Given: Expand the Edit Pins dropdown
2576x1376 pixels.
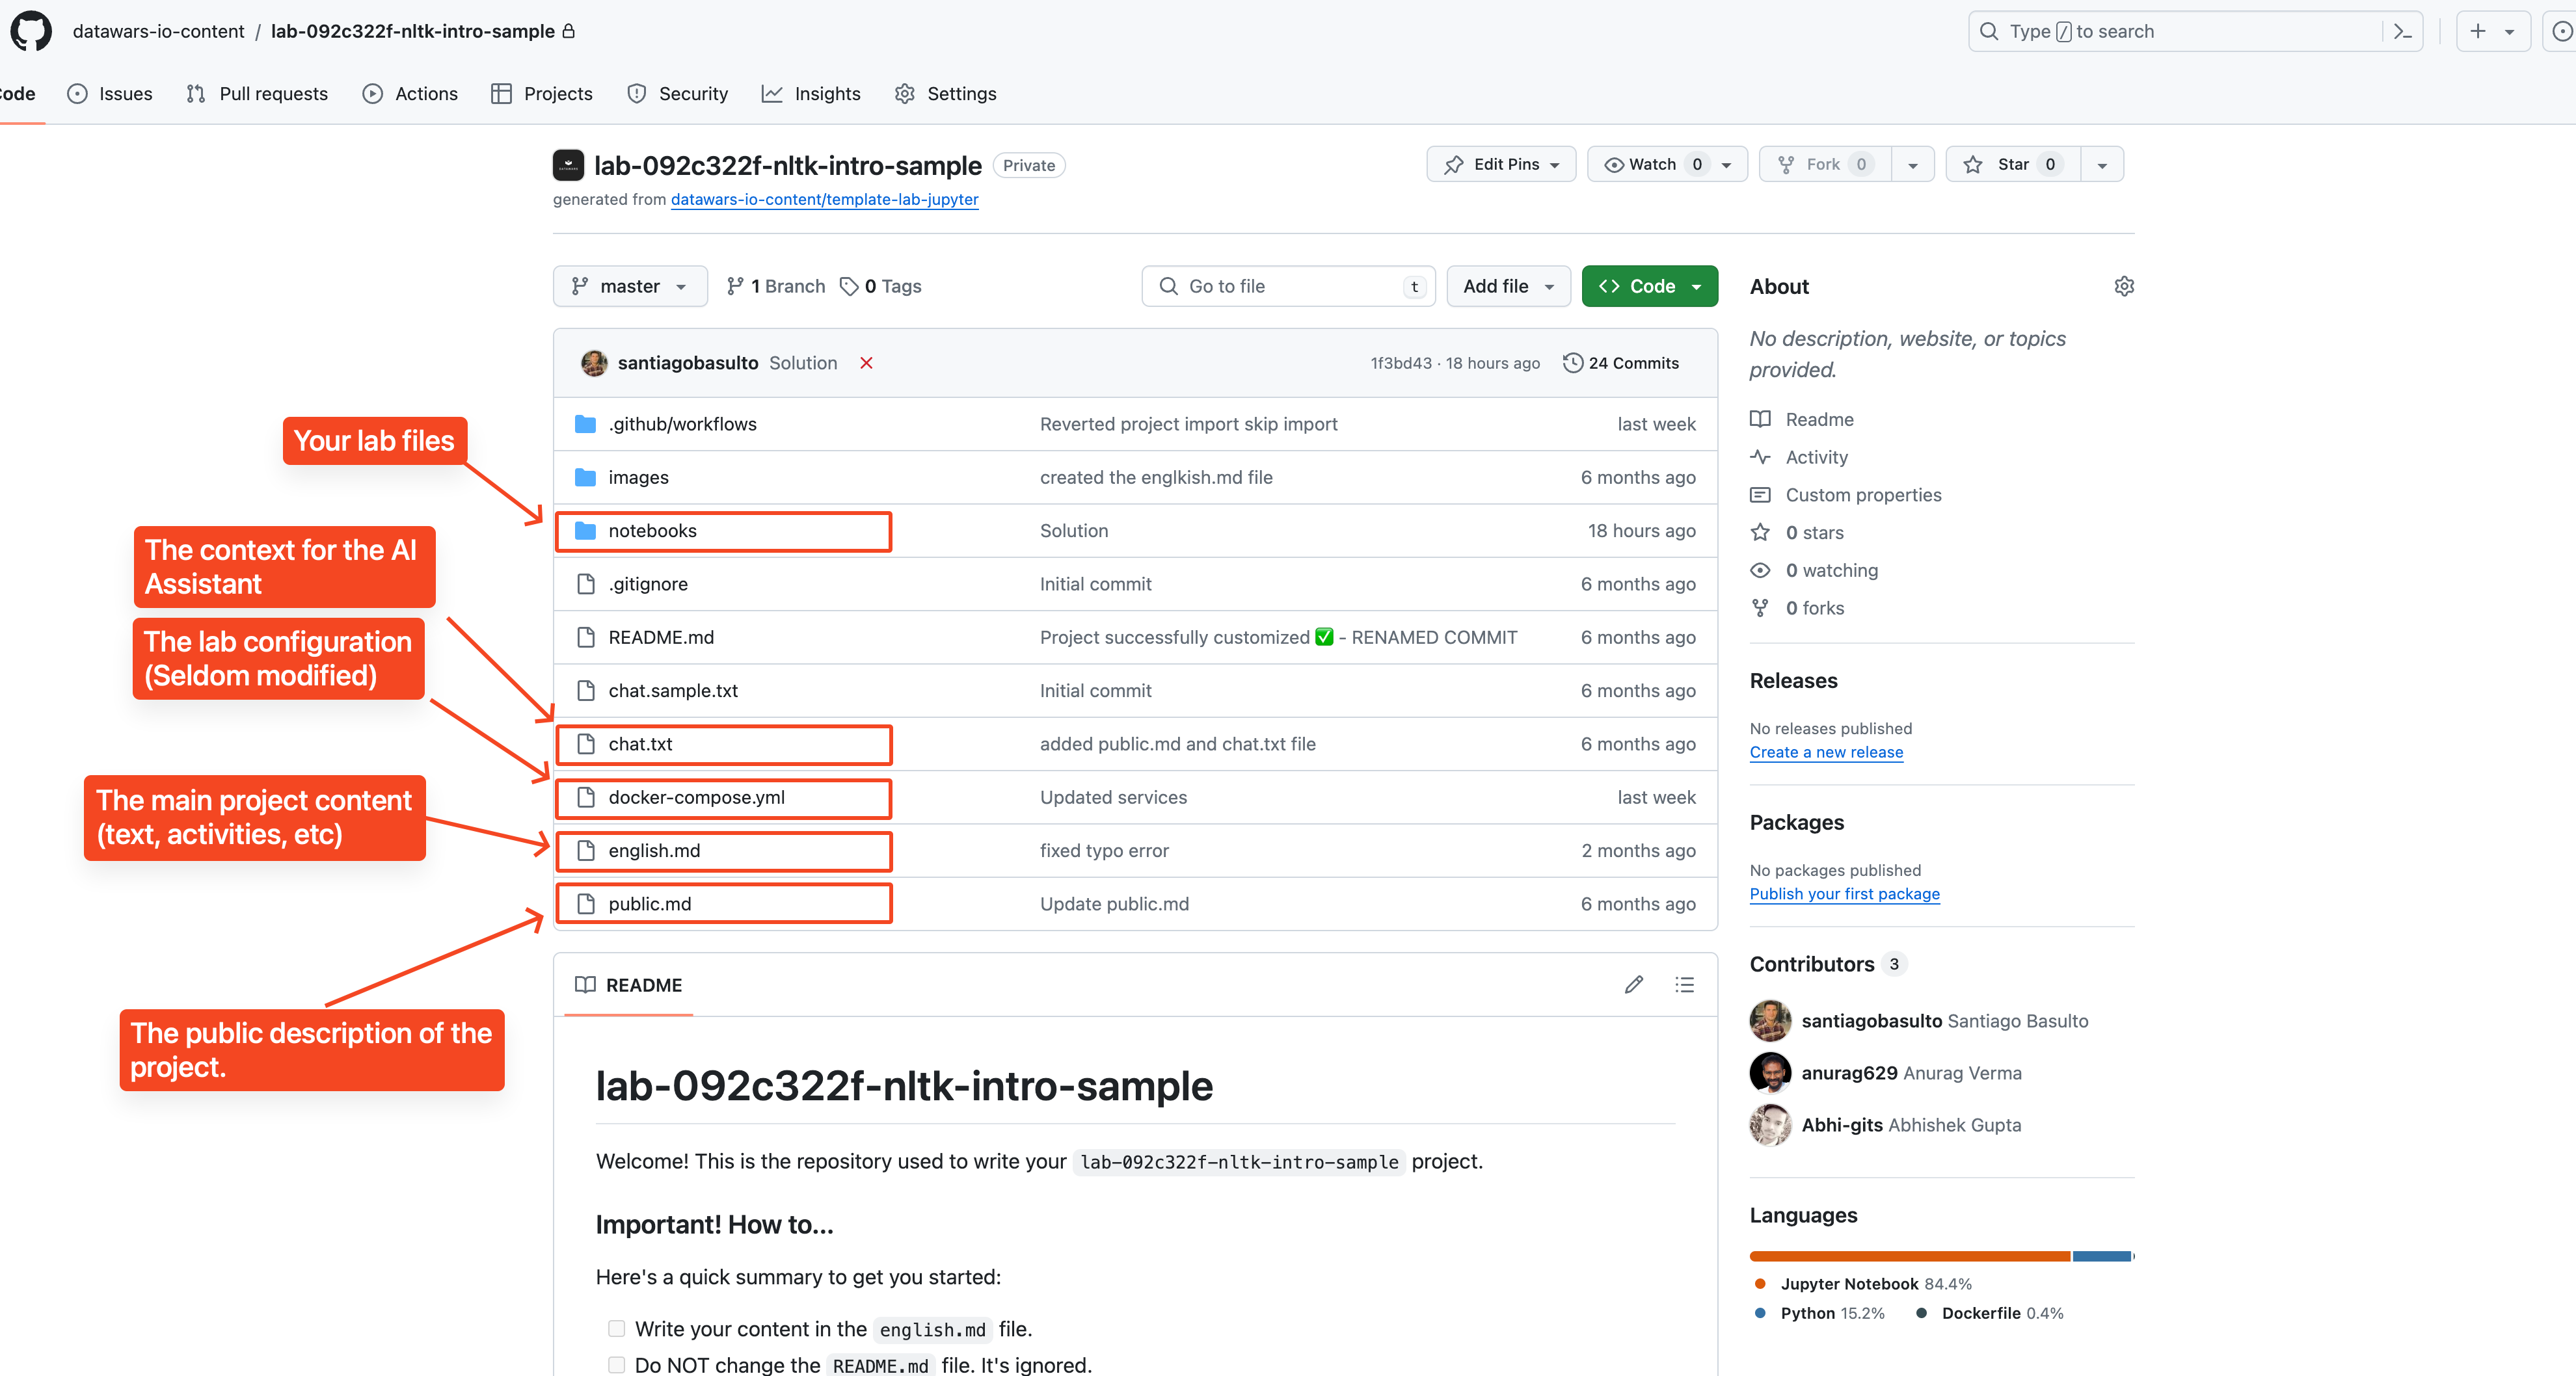Looking at the screenshot, I should pos(1501,164).
